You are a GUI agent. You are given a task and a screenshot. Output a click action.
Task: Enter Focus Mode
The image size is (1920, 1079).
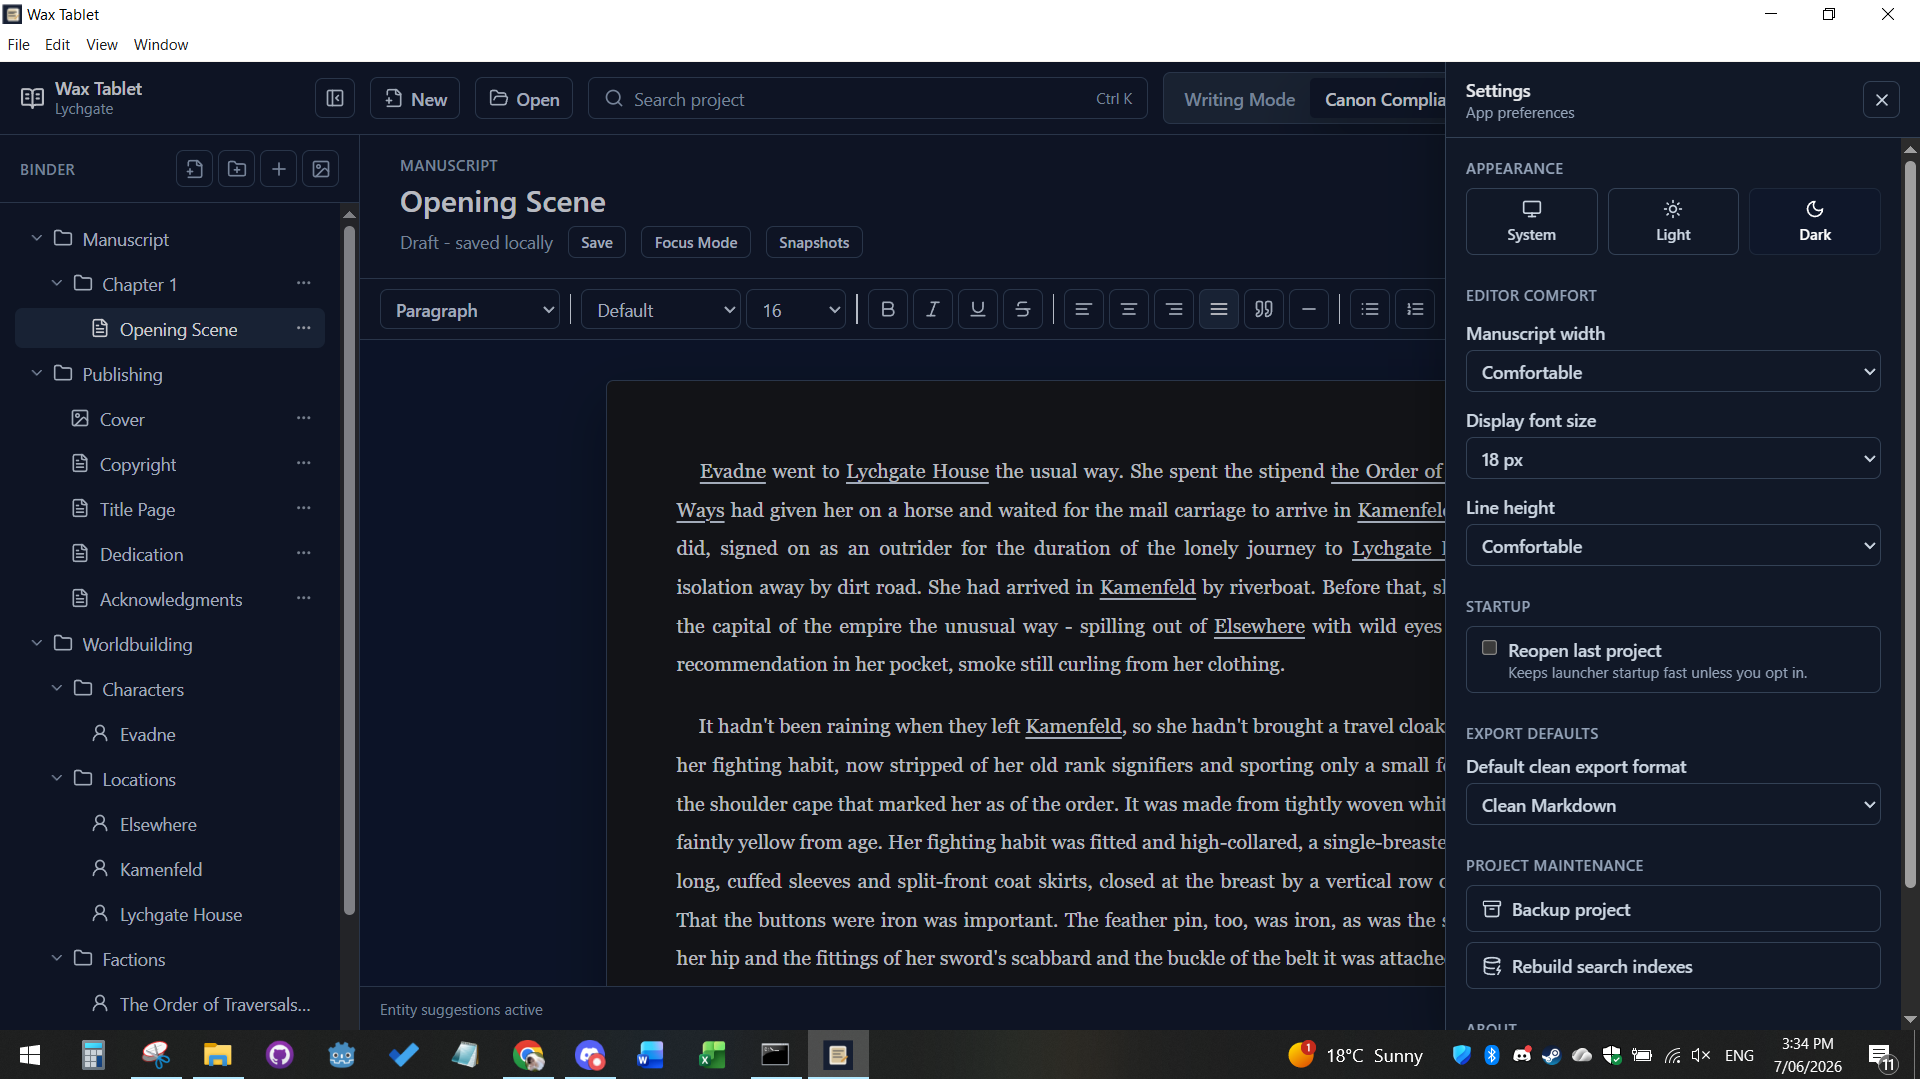[696, 242]
